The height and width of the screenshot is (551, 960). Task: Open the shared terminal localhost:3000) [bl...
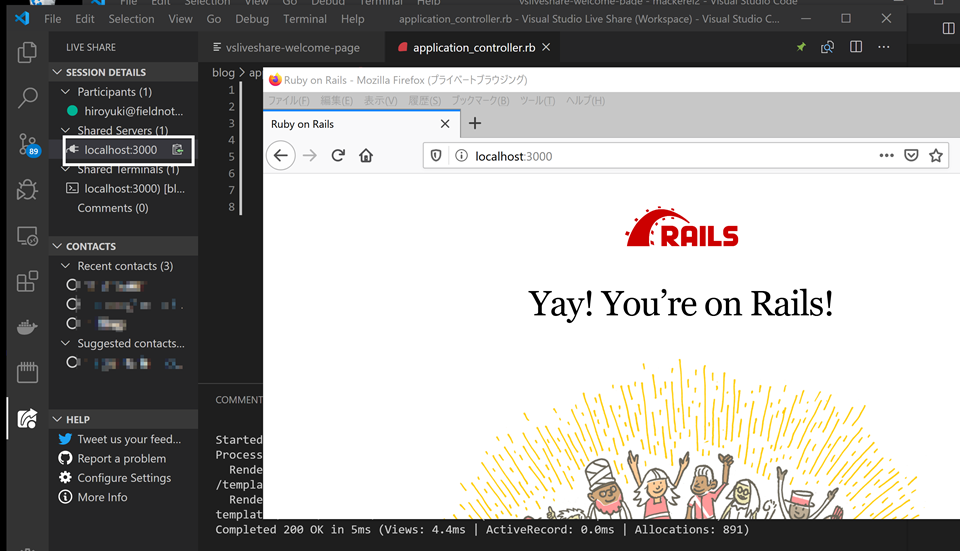click(x=135, y=189)
